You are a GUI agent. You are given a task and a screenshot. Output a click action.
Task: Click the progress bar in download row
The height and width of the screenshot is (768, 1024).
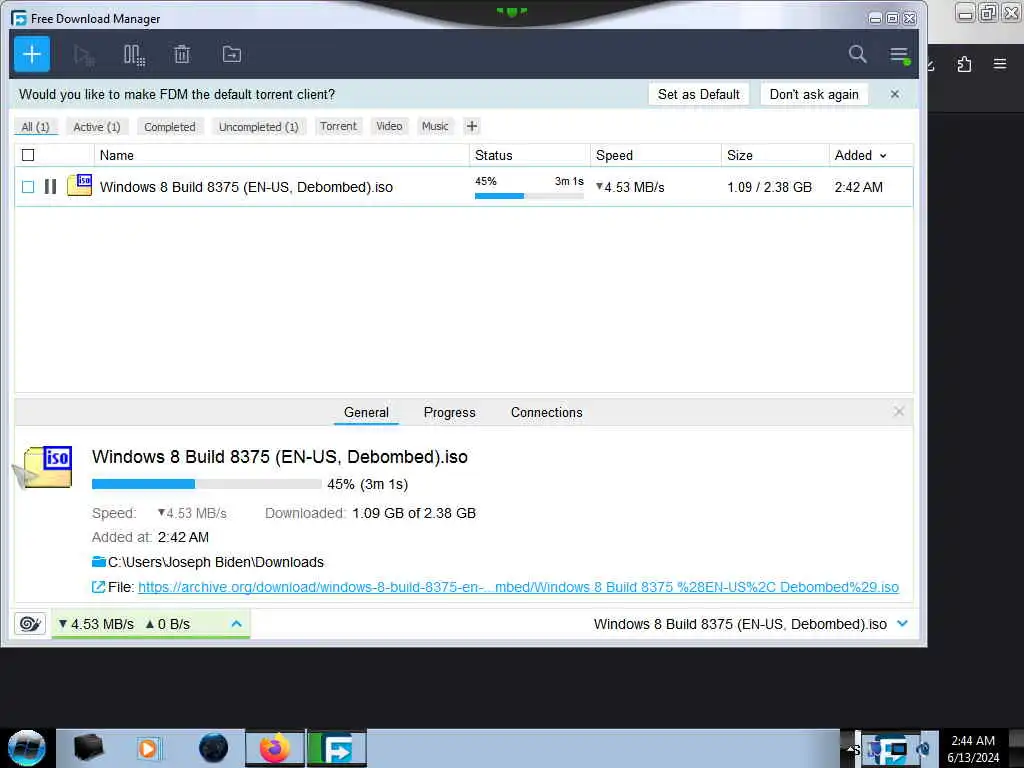coord(529,196)
